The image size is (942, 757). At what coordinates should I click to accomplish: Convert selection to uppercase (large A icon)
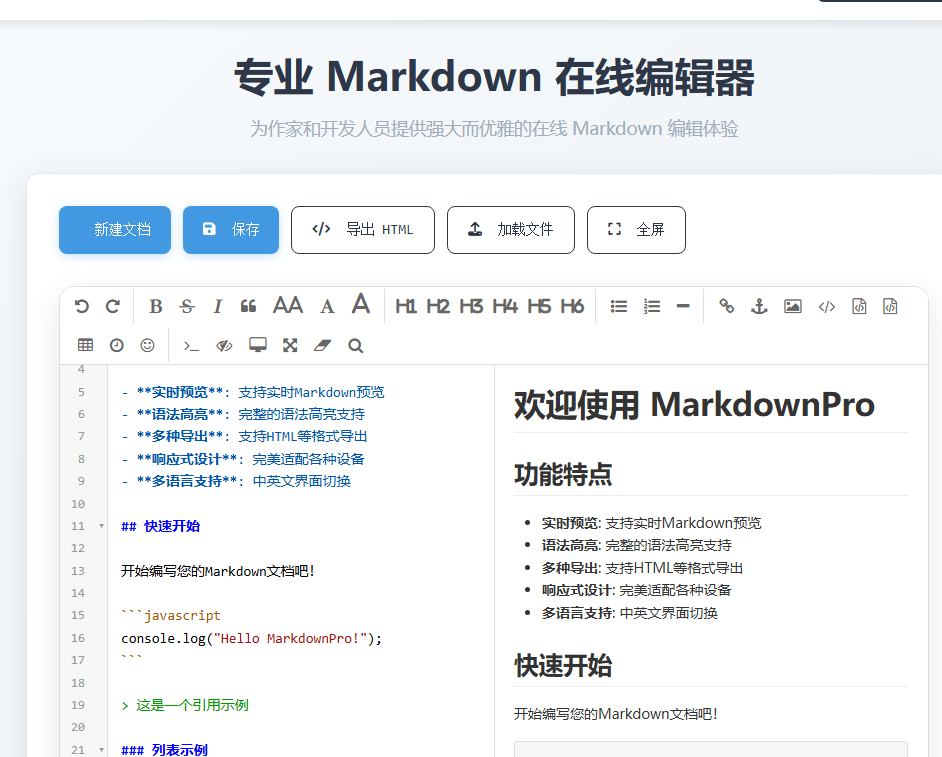click(360, 304)
